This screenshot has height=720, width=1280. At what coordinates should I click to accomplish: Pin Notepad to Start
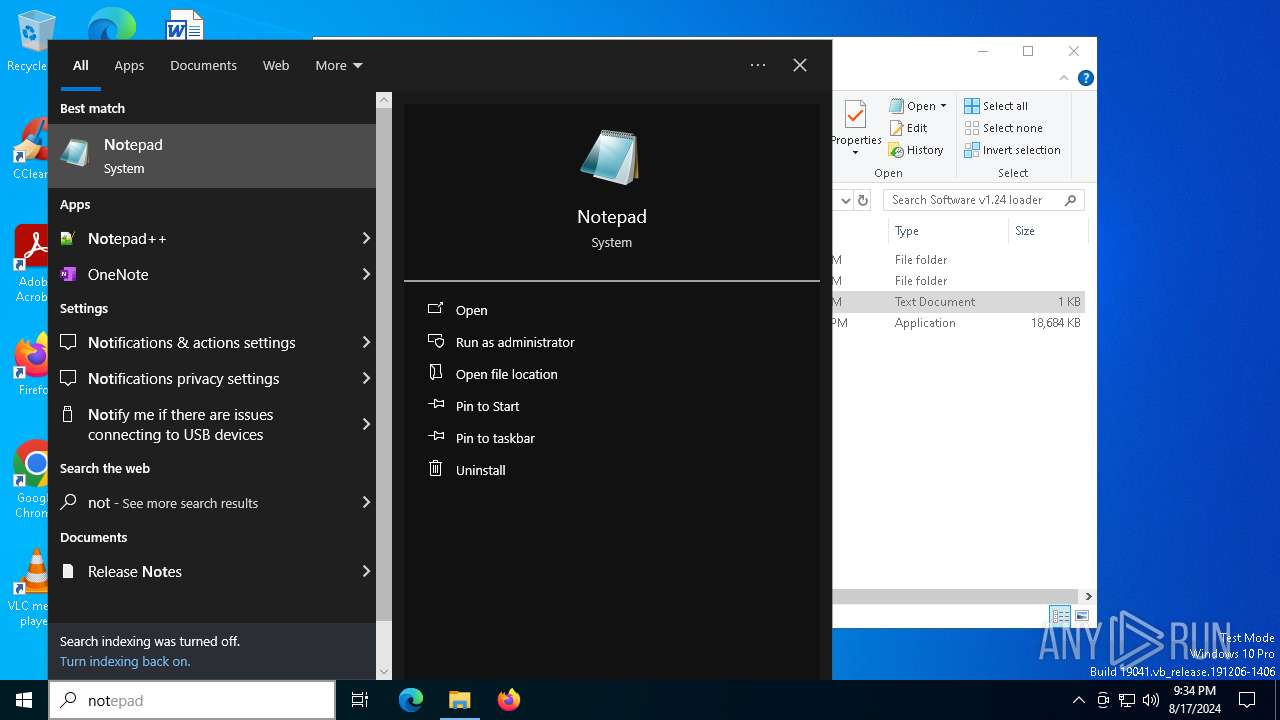(x=473, y=406)
